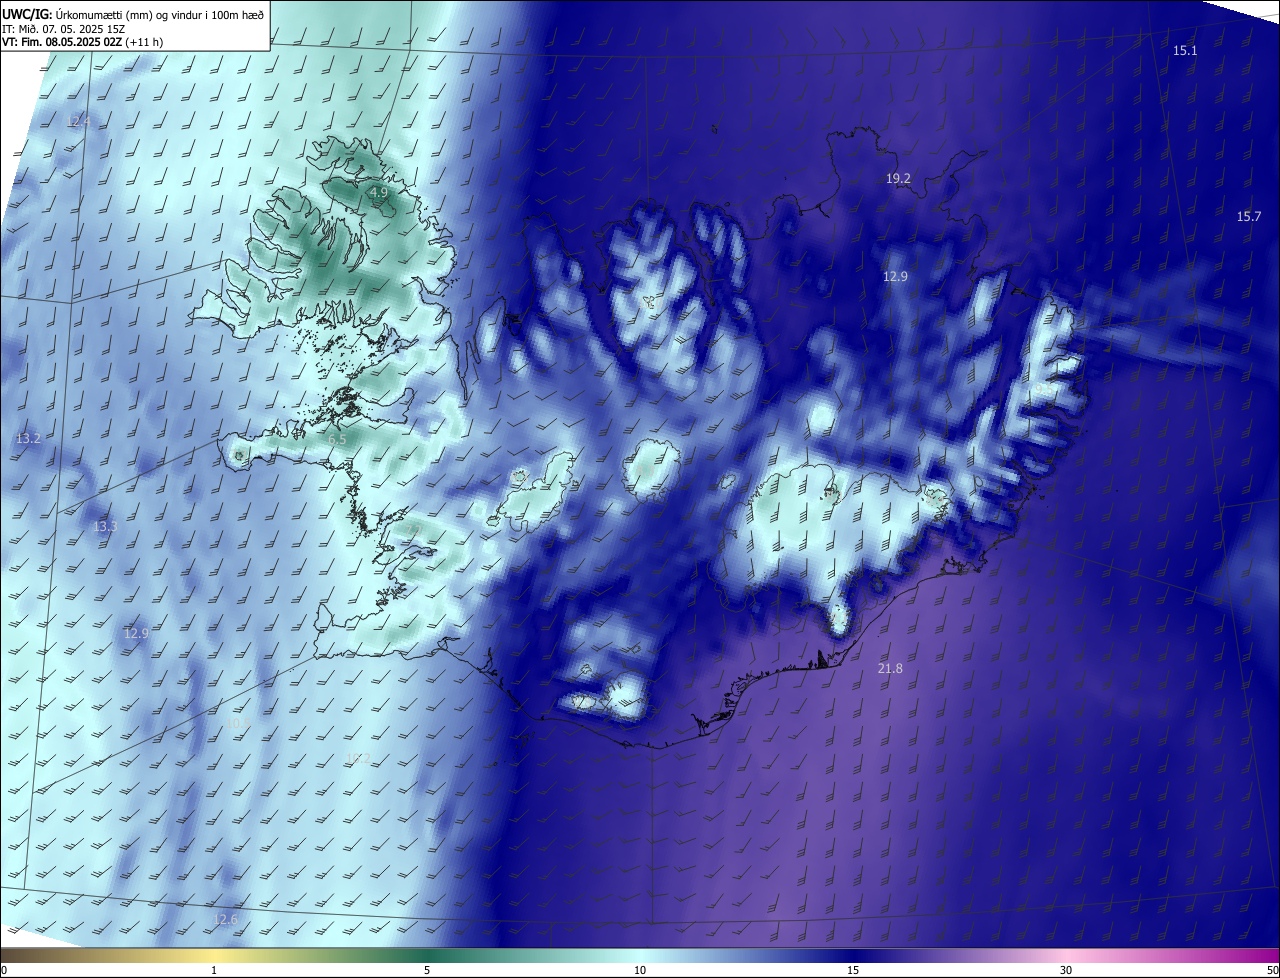Click the 12.9 value over northern Iceland
The height and width of the screenshot is (978, 1280).
click(895, 276)
